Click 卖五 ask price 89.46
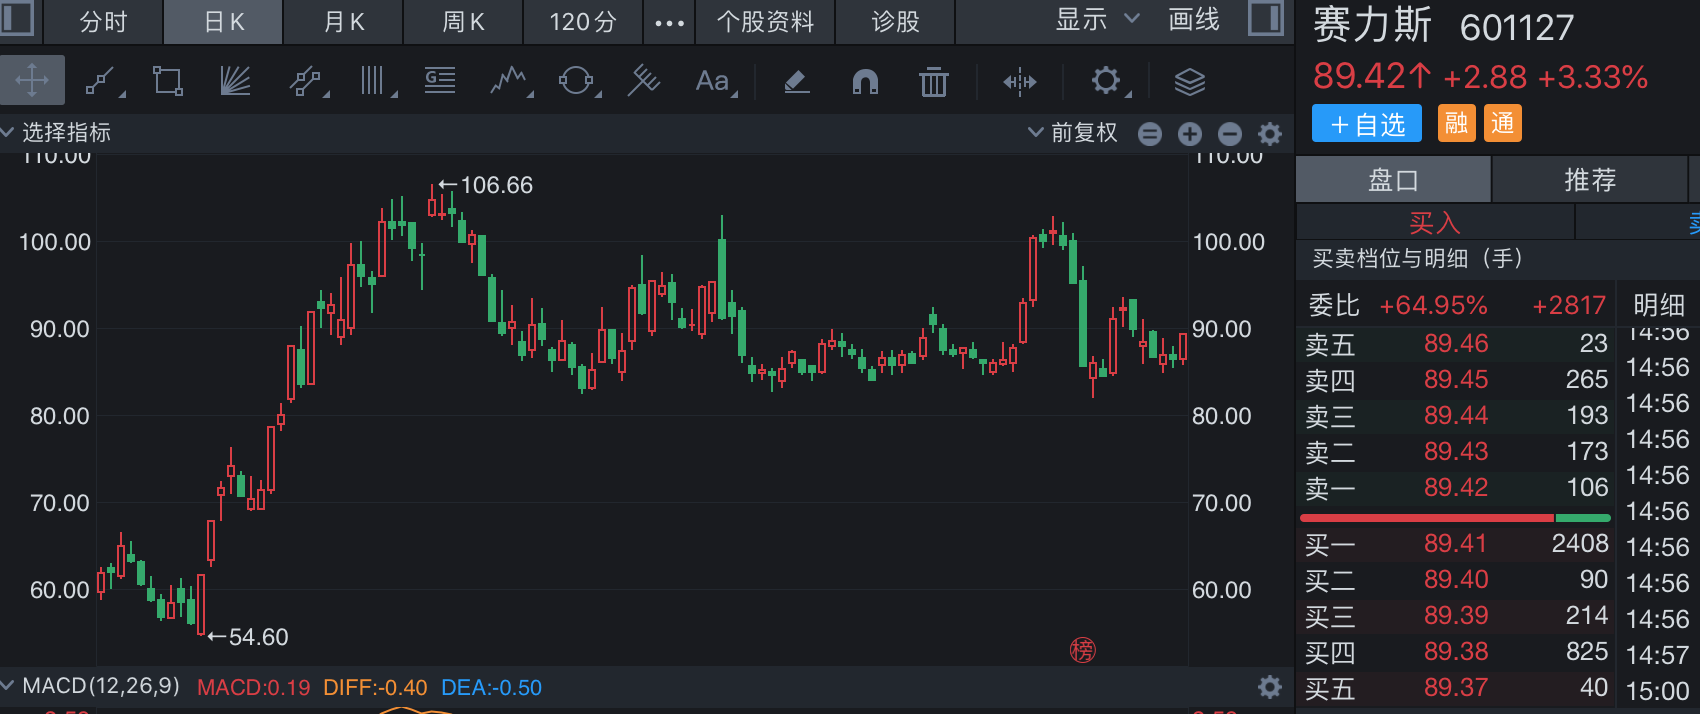 [1456, 344]
